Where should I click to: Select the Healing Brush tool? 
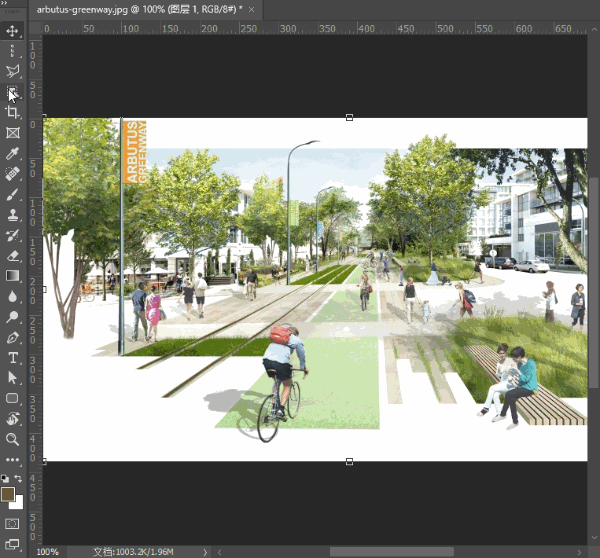pos(12,174)
